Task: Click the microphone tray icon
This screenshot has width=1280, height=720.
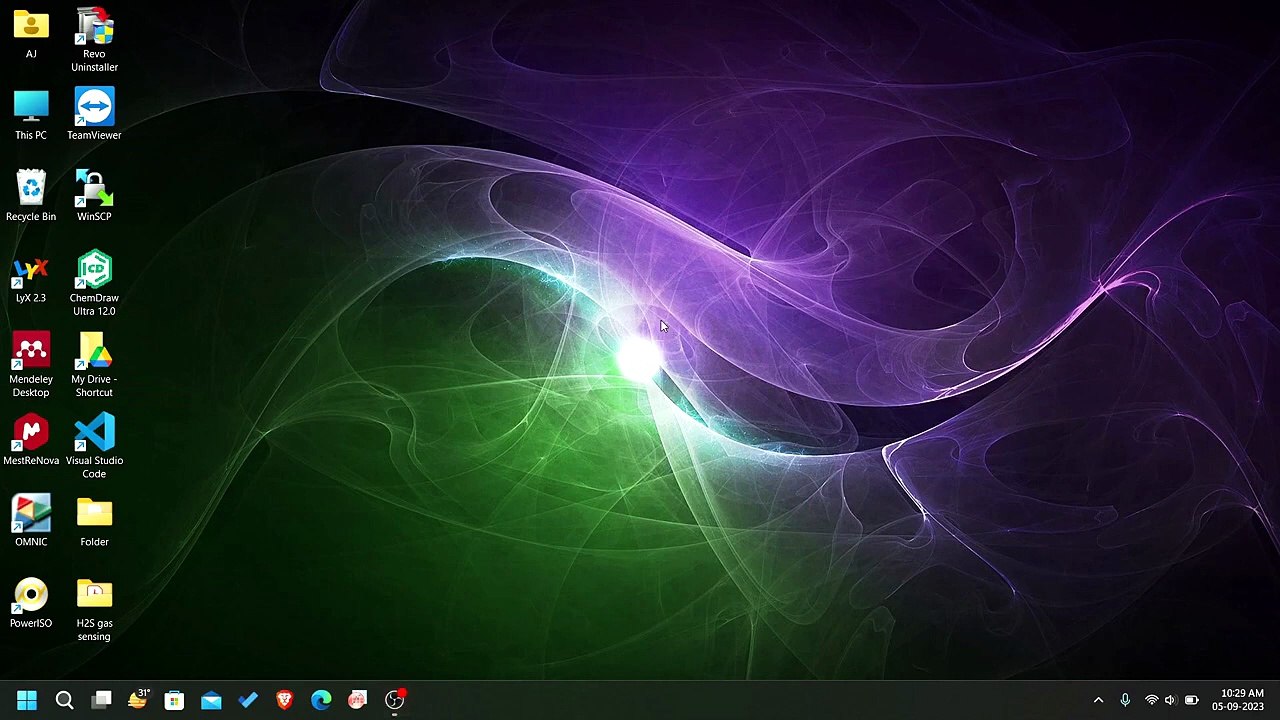Action: pyautogui.click(x=1125, y=700)
